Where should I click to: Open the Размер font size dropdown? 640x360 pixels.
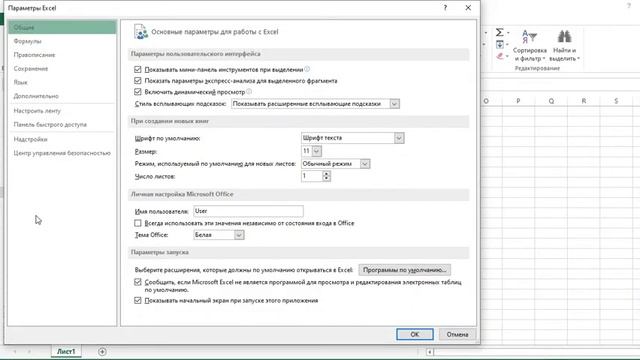(317, 151)
